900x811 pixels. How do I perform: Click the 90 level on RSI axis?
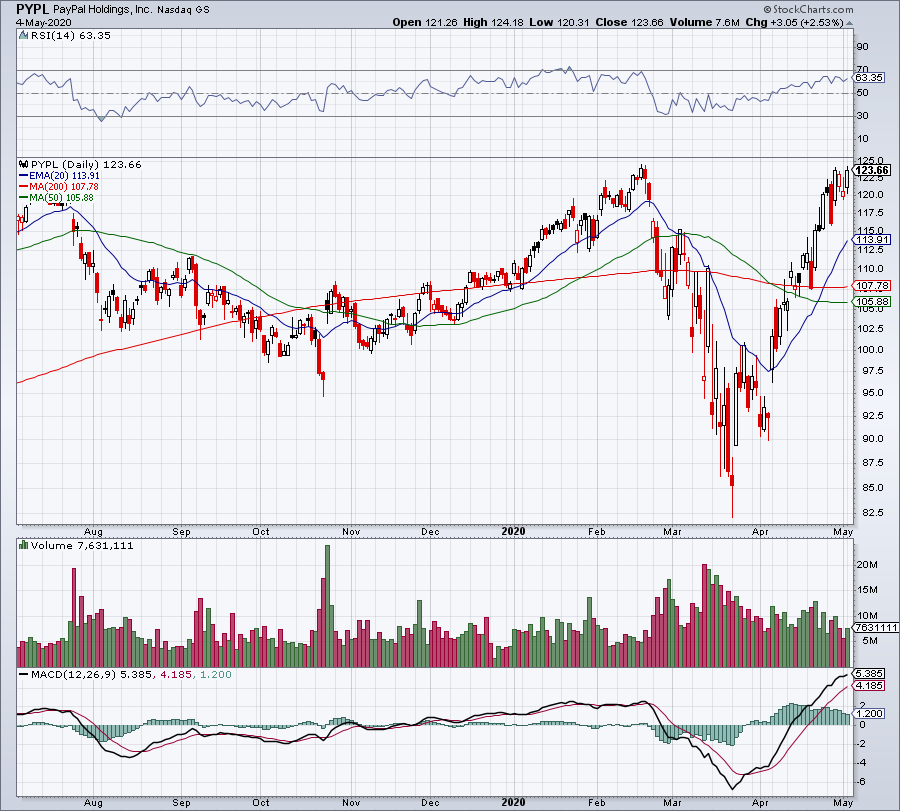[x=862, y=47]
